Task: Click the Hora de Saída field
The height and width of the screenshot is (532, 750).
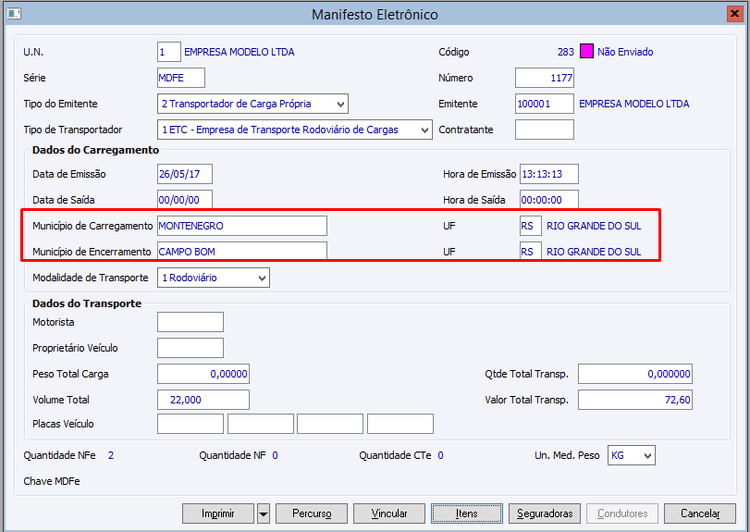Action: (x=549, y=200)
